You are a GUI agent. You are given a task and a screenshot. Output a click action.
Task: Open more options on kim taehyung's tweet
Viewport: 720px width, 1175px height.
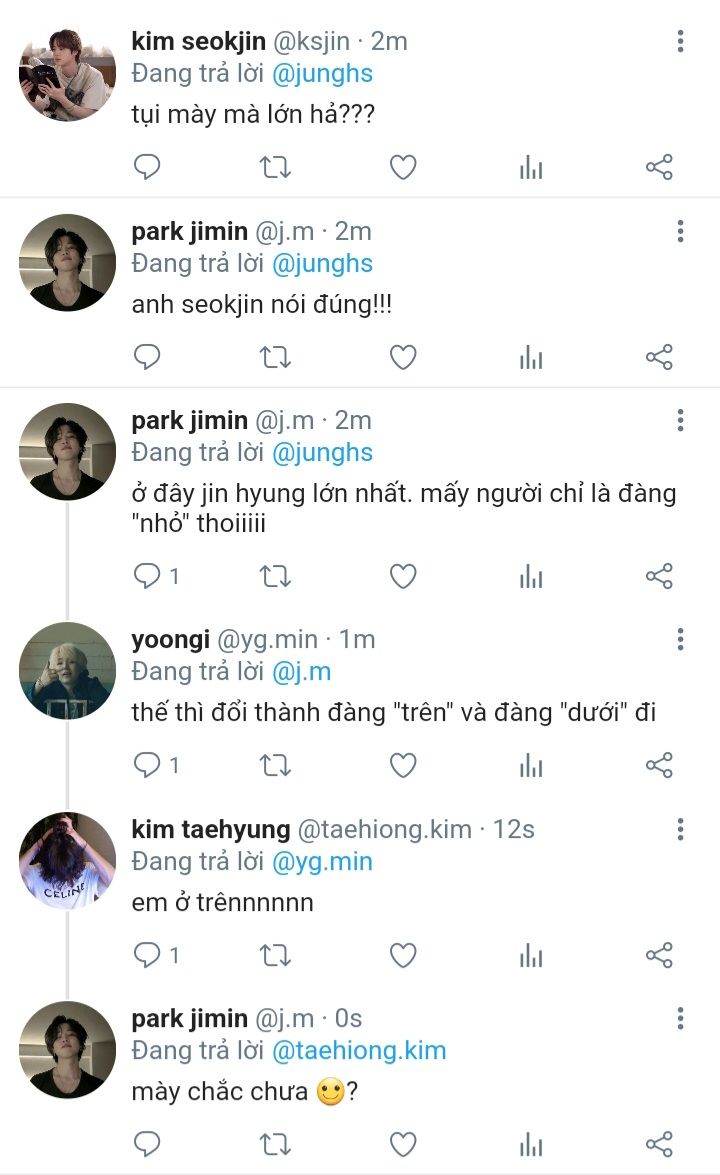(x=680, y=830)
